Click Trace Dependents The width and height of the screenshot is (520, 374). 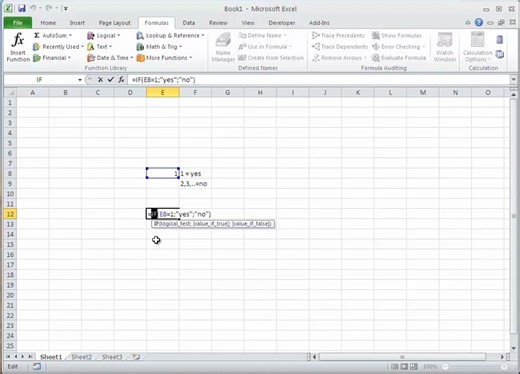[340, 47]
